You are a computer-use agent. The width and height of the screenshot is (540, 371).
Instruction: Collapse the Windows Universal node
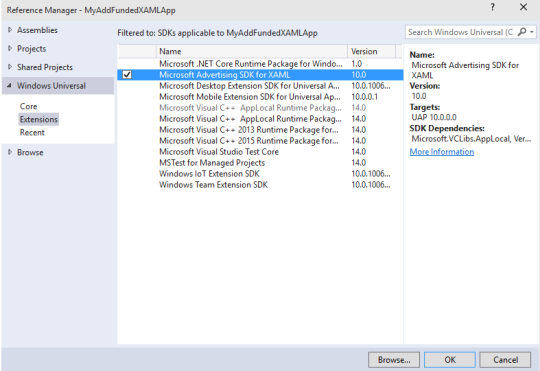pos(10,86)
